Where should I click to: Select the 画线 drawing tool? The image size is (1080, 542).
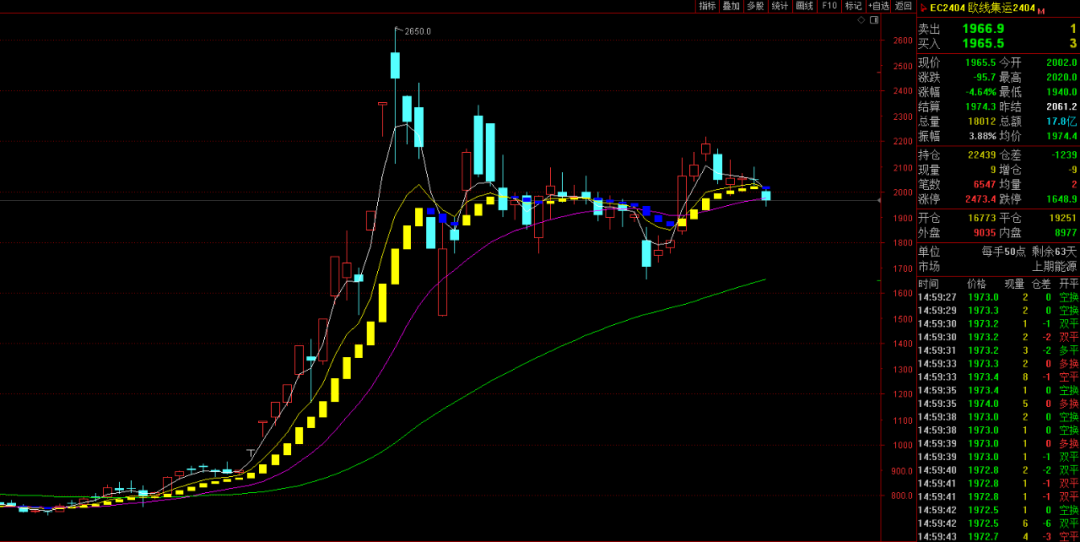(x=804, y=6)
